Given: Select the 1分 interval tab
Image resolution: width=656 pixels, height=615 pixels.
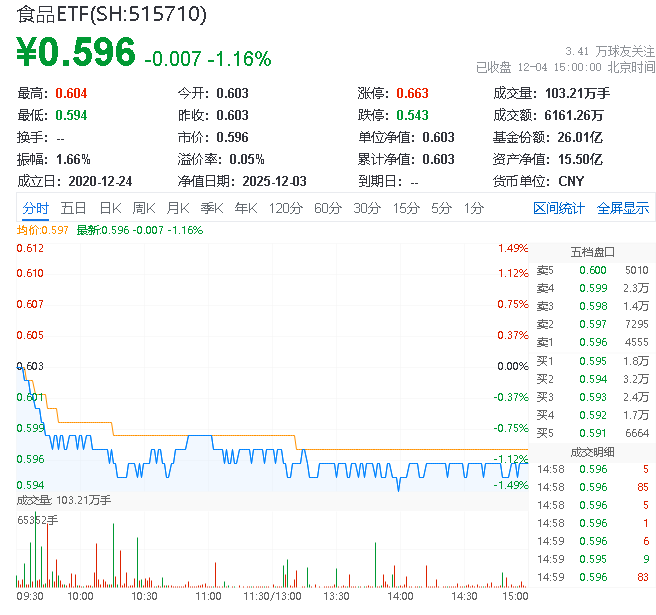Looking at the screenshot, I should pos(473,208).
